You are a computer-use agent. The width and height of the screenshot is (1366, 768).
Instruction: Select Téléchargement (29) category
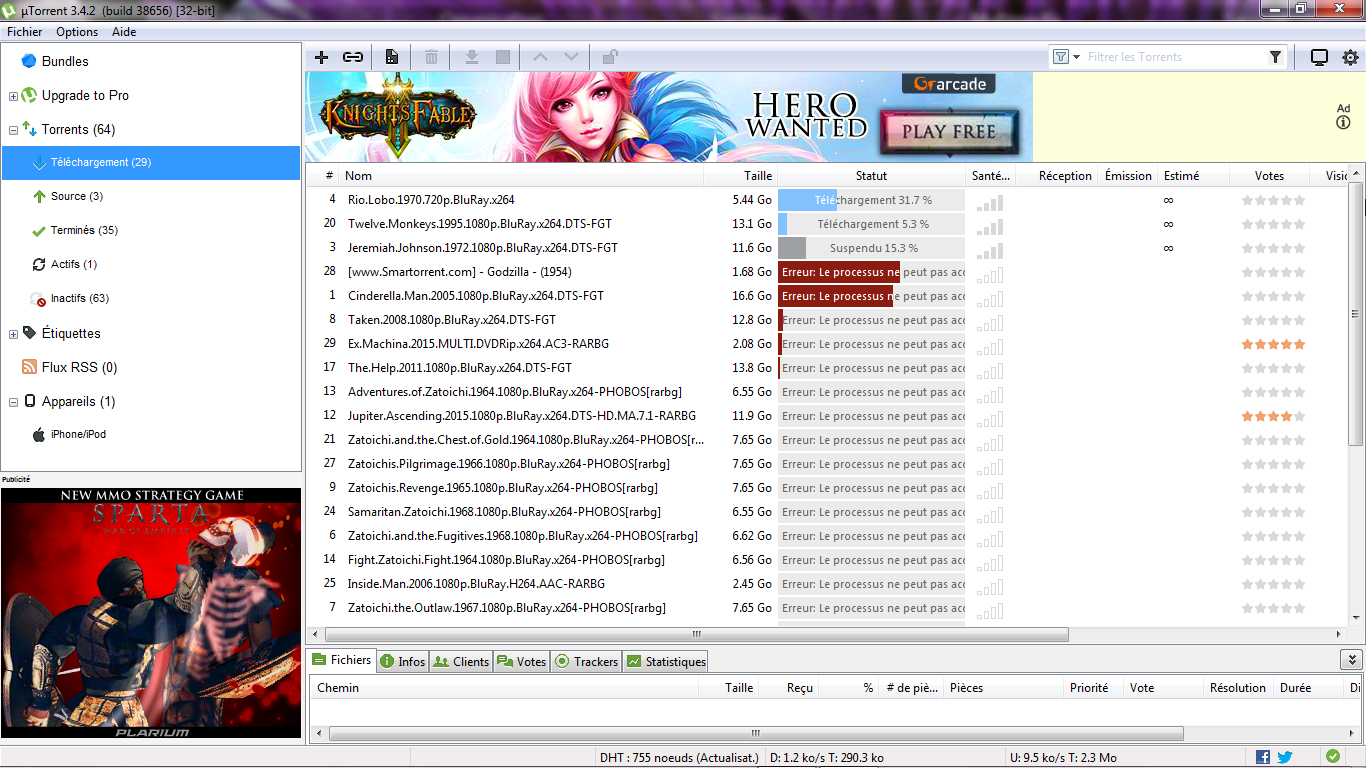tap(151, 162)
